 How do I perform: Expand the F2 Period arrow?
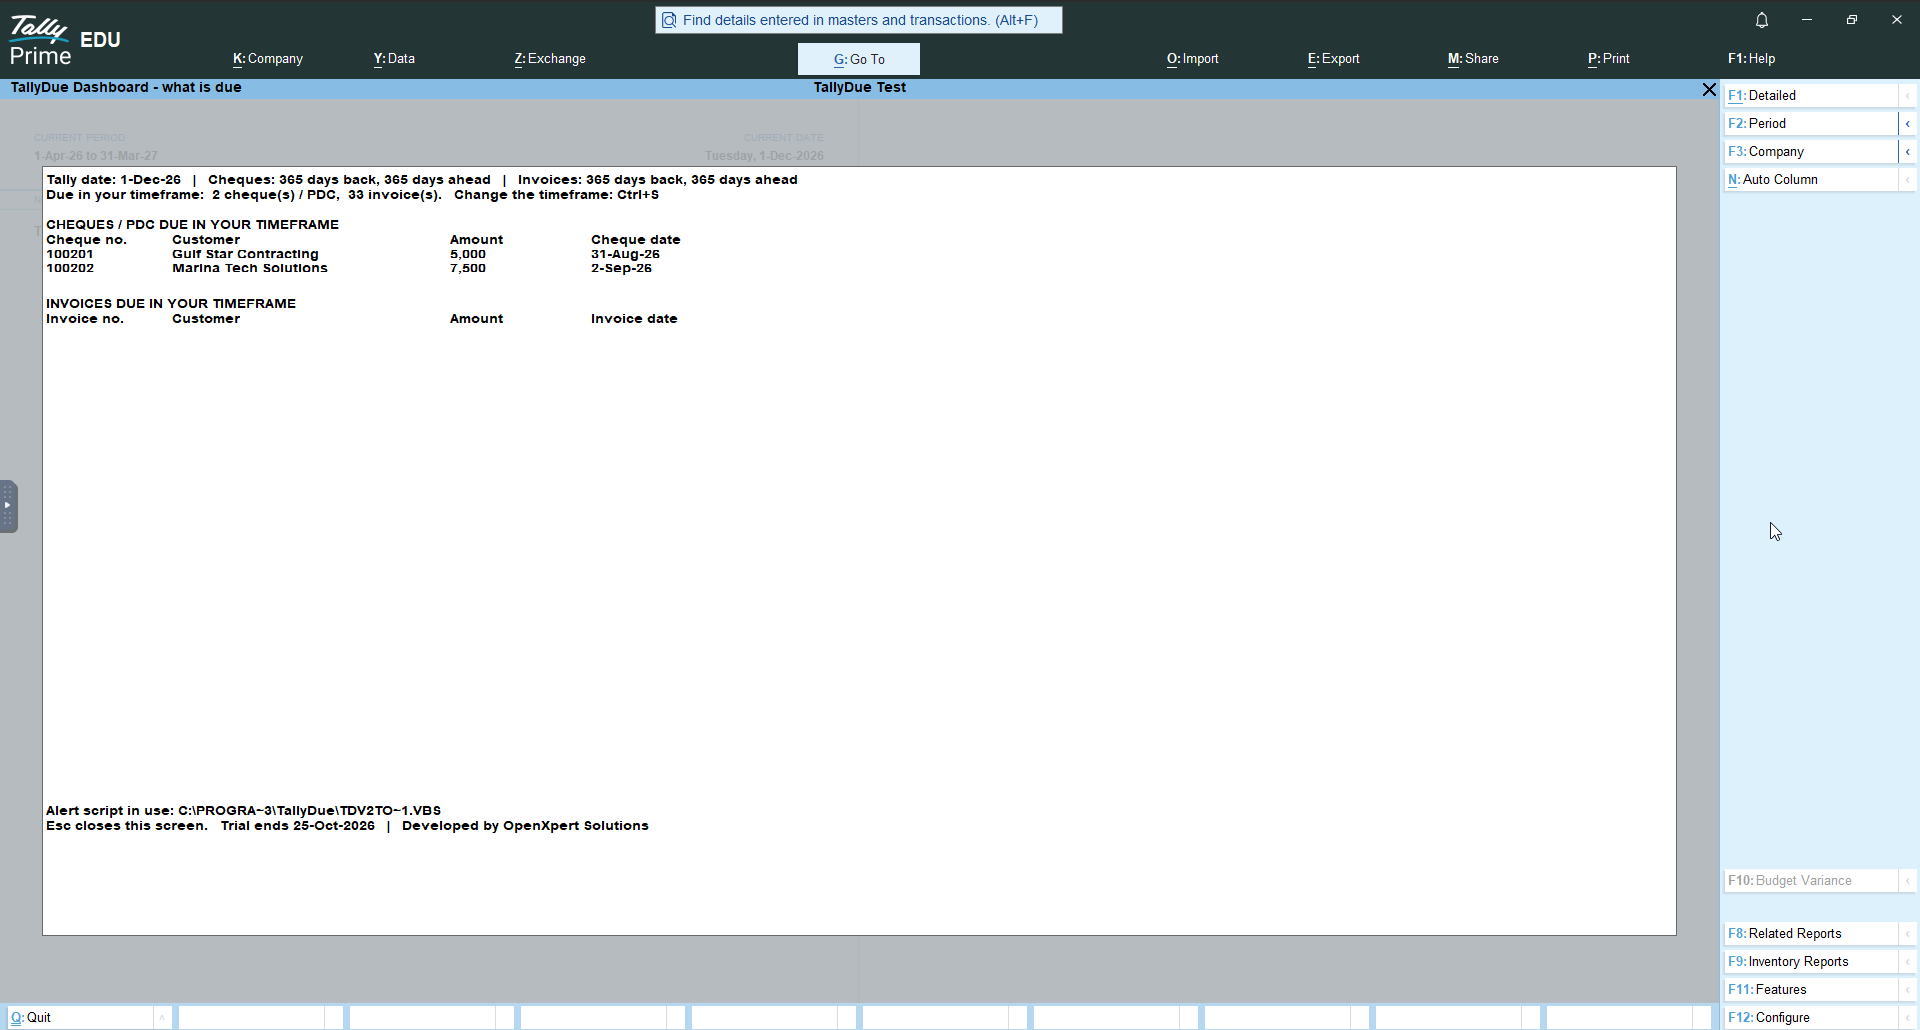tap(1908, 123)
